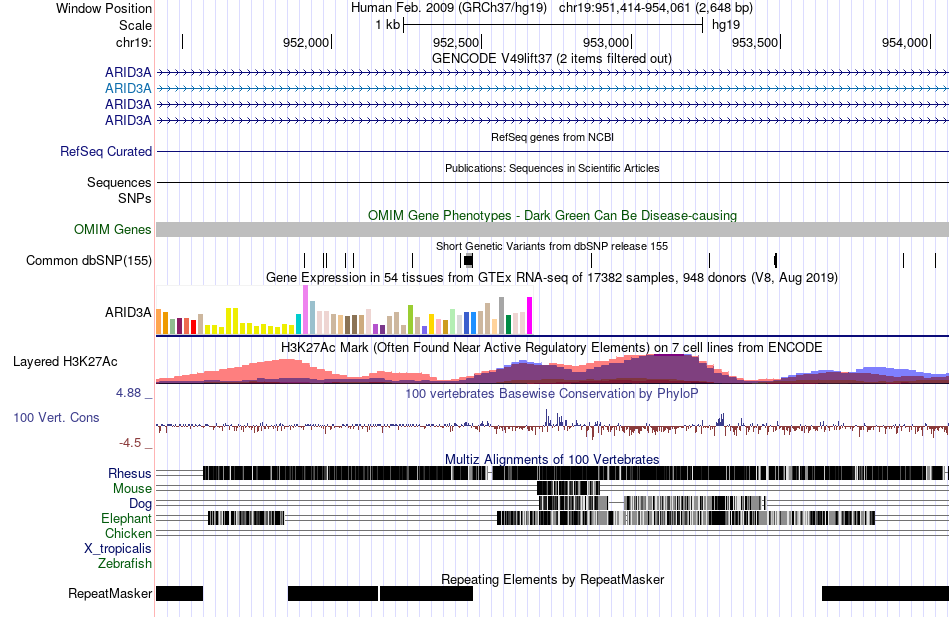Click the leftmost RepeatMasker block
Screen dimensions: 950x617
pyautogui.click(x=179, y=593)
